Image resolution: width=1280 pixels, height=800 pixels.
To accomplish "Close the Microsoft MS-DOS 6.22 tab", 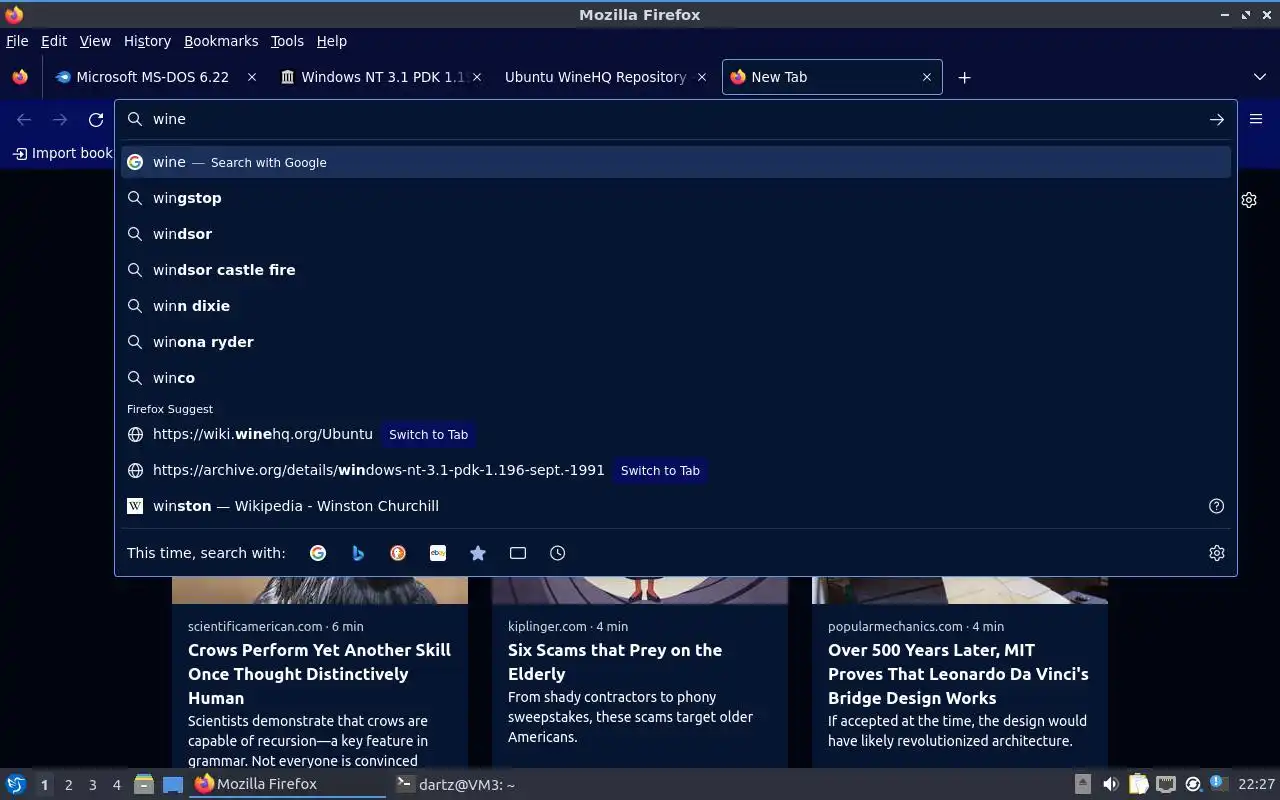I will click(252, 77).
